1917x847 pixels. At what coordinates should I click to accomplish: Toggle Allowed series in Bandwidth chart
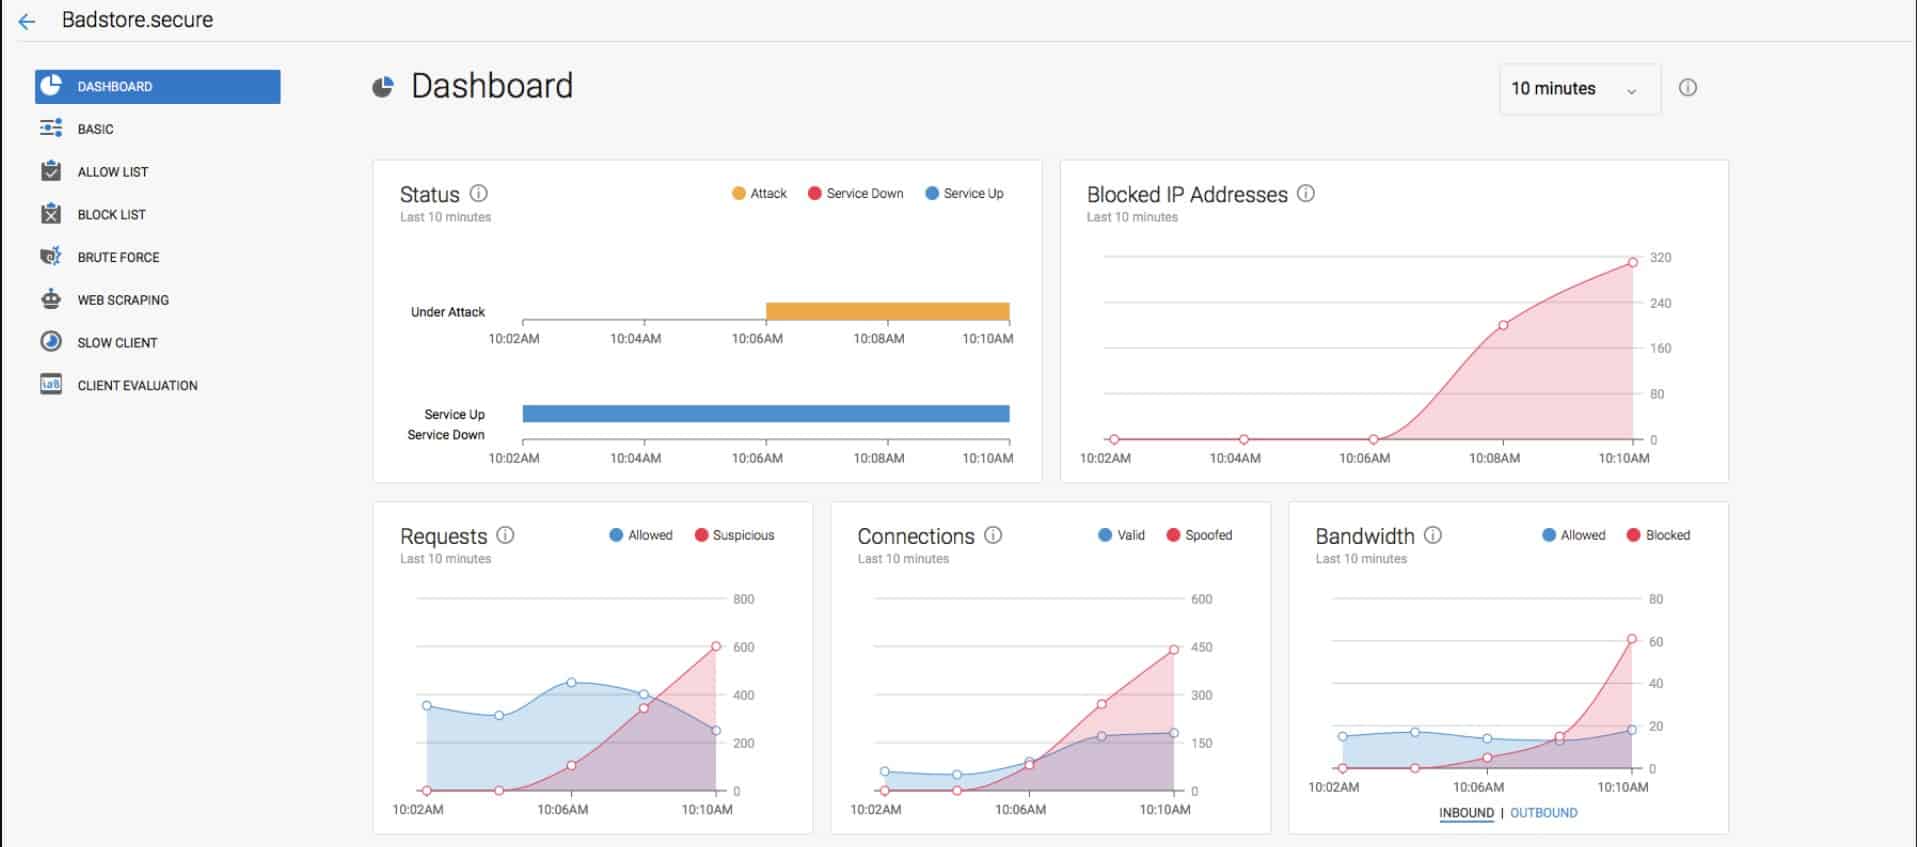1574,535
